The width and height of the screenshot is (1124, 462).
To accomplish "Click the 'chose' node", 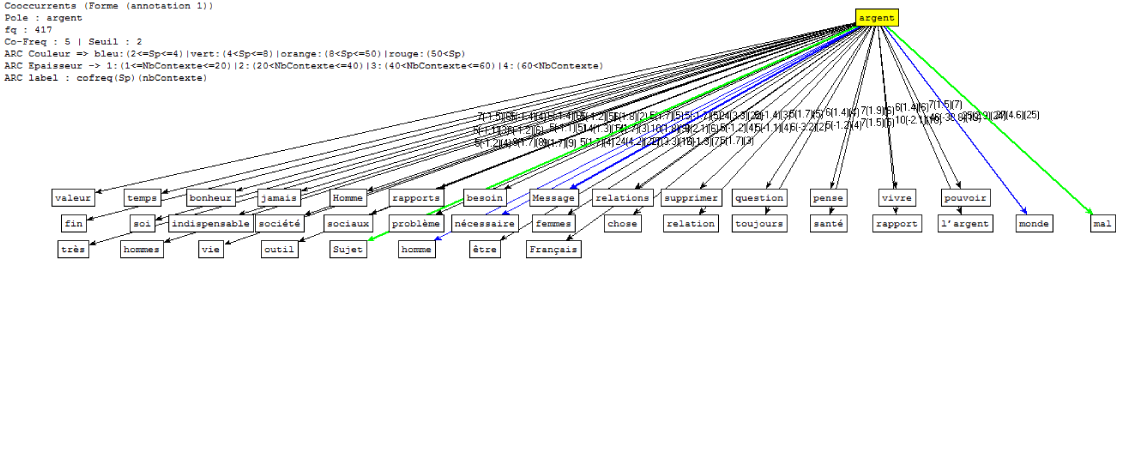I will tap(623, 223).
